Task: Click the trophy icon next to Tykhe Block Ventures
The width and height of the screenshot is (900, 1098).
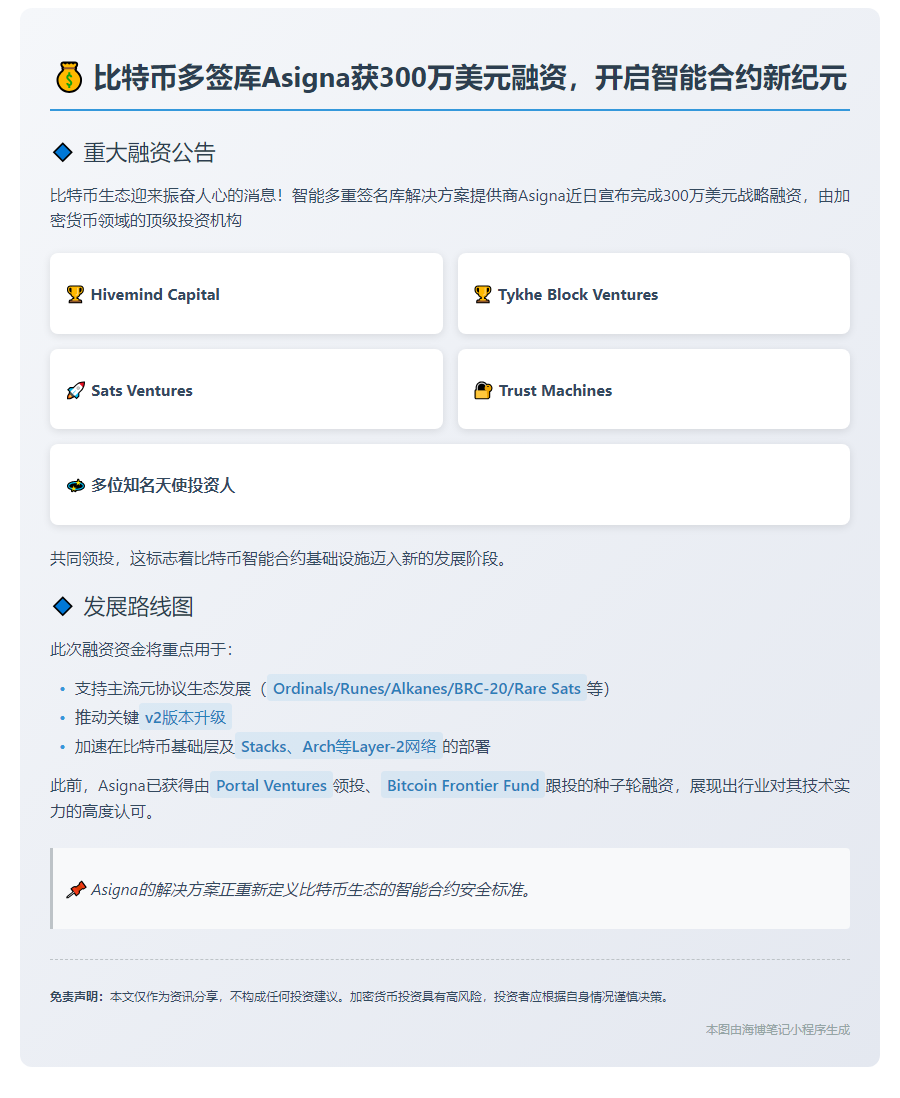Action: click(483, 294)
